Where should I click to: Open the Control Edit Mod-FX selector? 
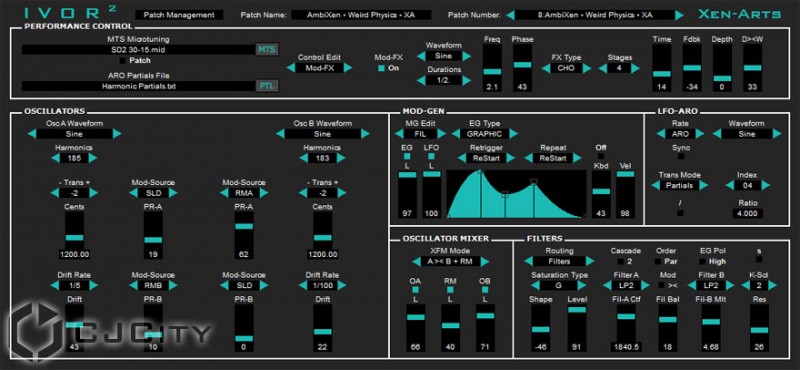[x=319, y=68]
